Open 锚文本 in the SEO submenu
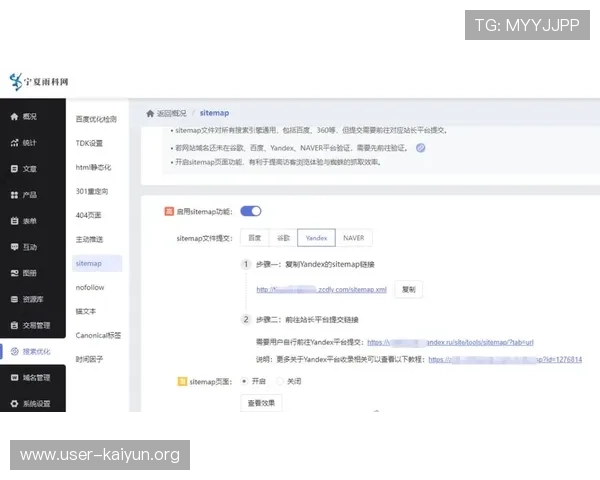 (86, 311)
